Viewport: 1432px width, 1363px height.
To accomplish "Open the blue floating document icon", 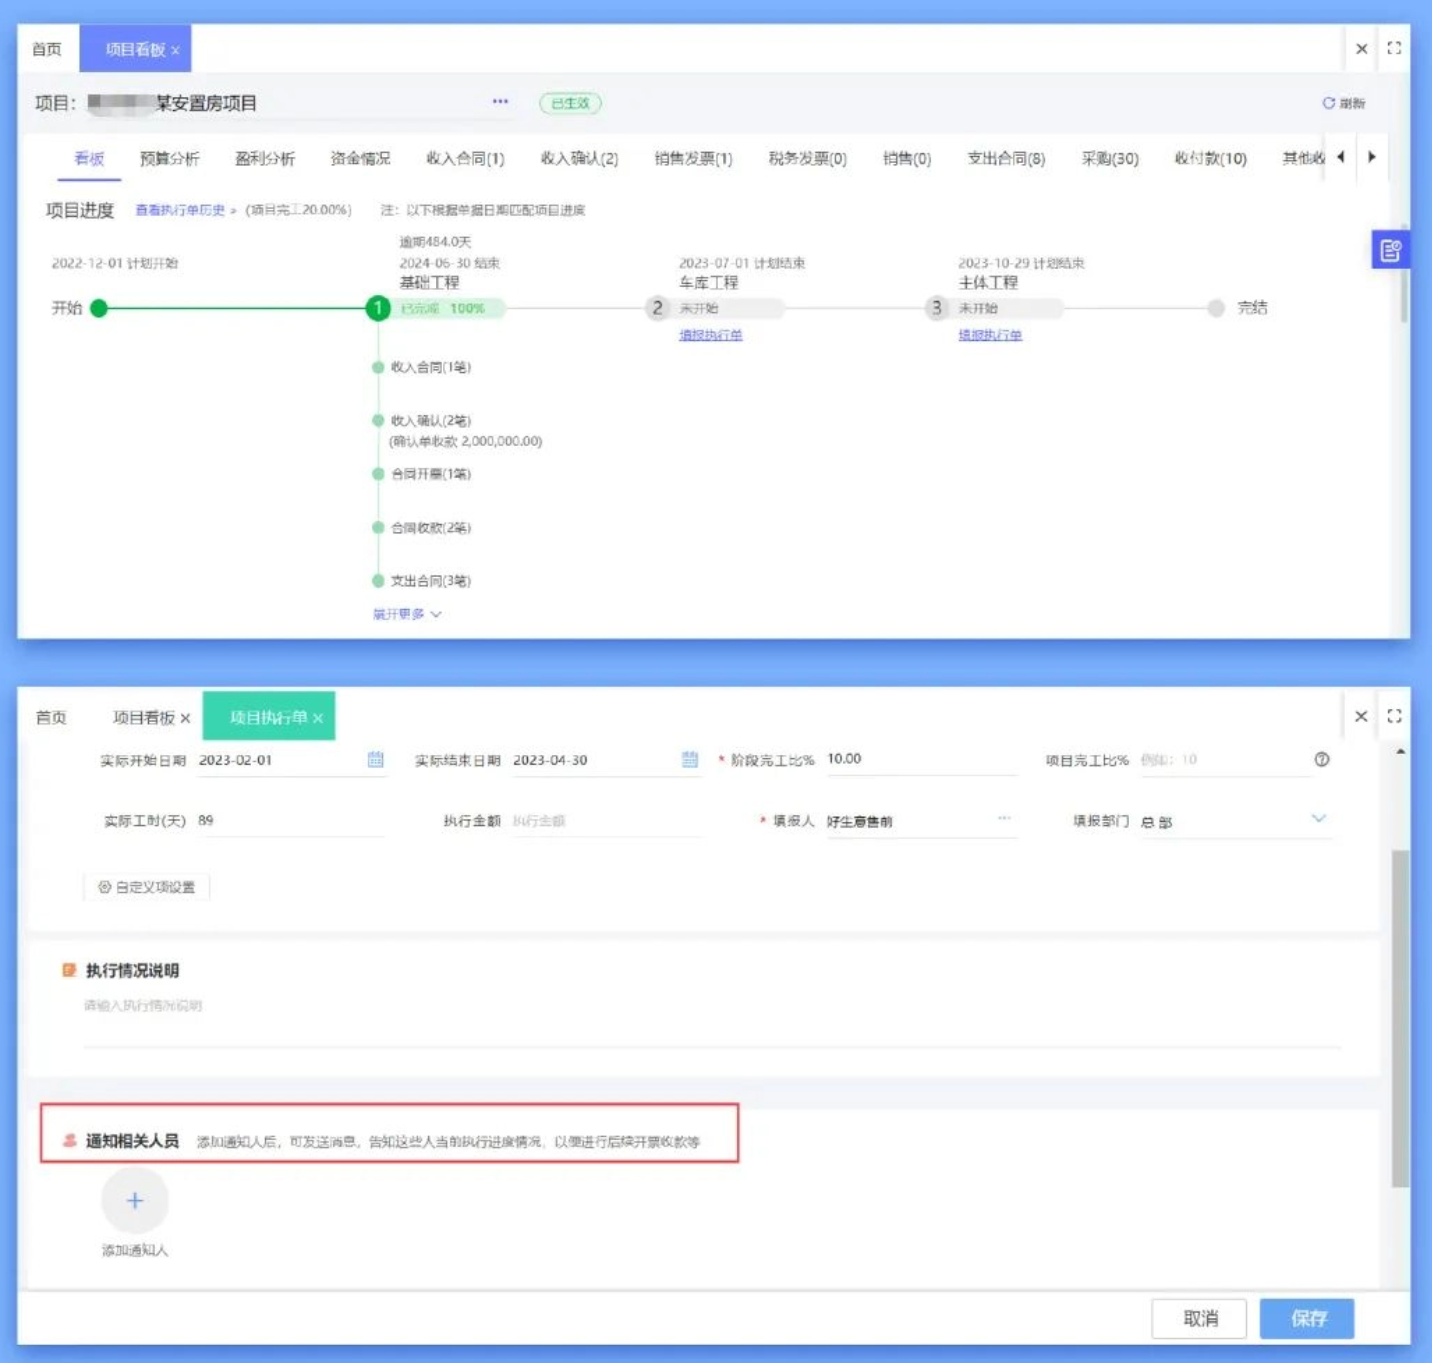I will coord(1390,250).
